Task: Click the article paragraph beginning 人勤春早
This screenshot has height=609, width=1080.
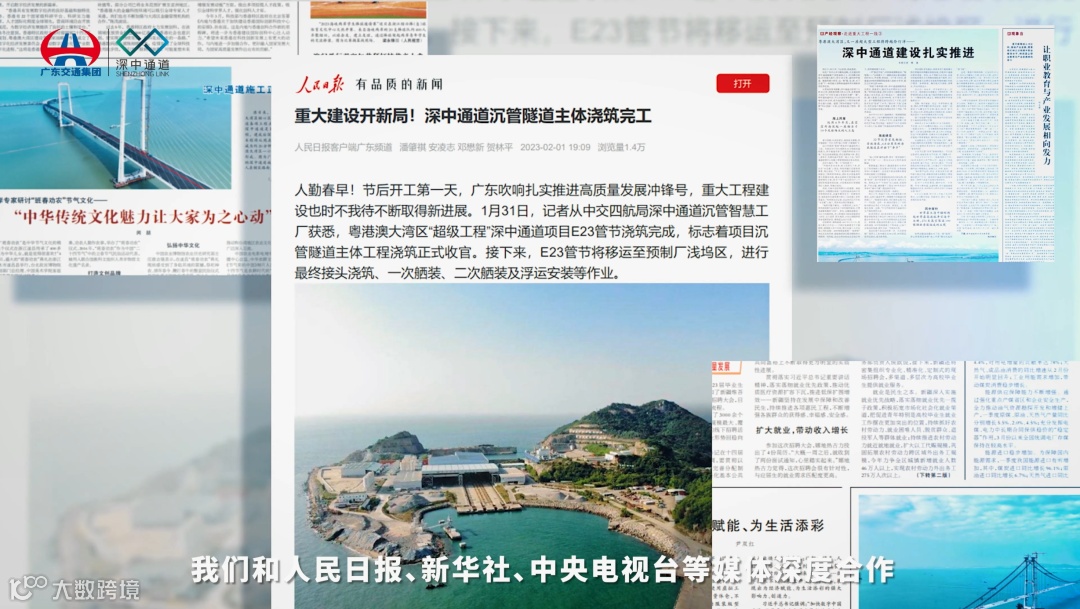Action: (532, 231)
